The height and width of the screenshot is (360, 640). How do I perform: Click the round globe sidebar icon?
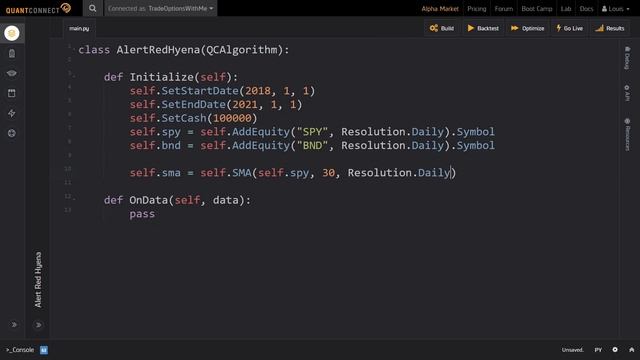click(12, 133)
